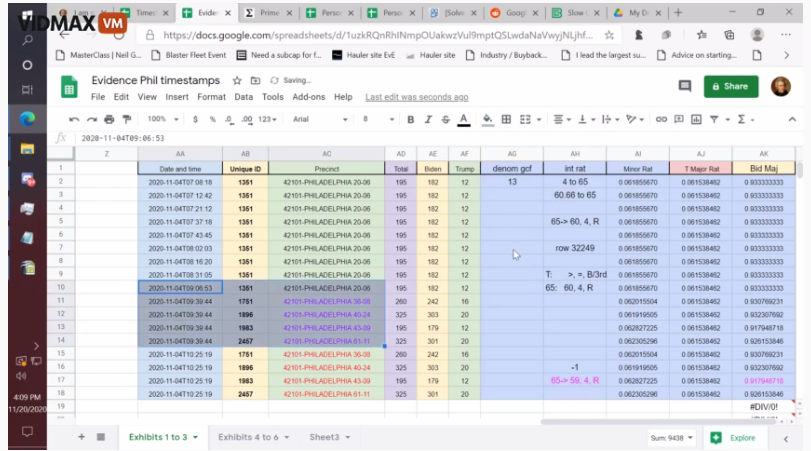
Task: Redo the last action in toolbar
Action: [x=92, y=119]
